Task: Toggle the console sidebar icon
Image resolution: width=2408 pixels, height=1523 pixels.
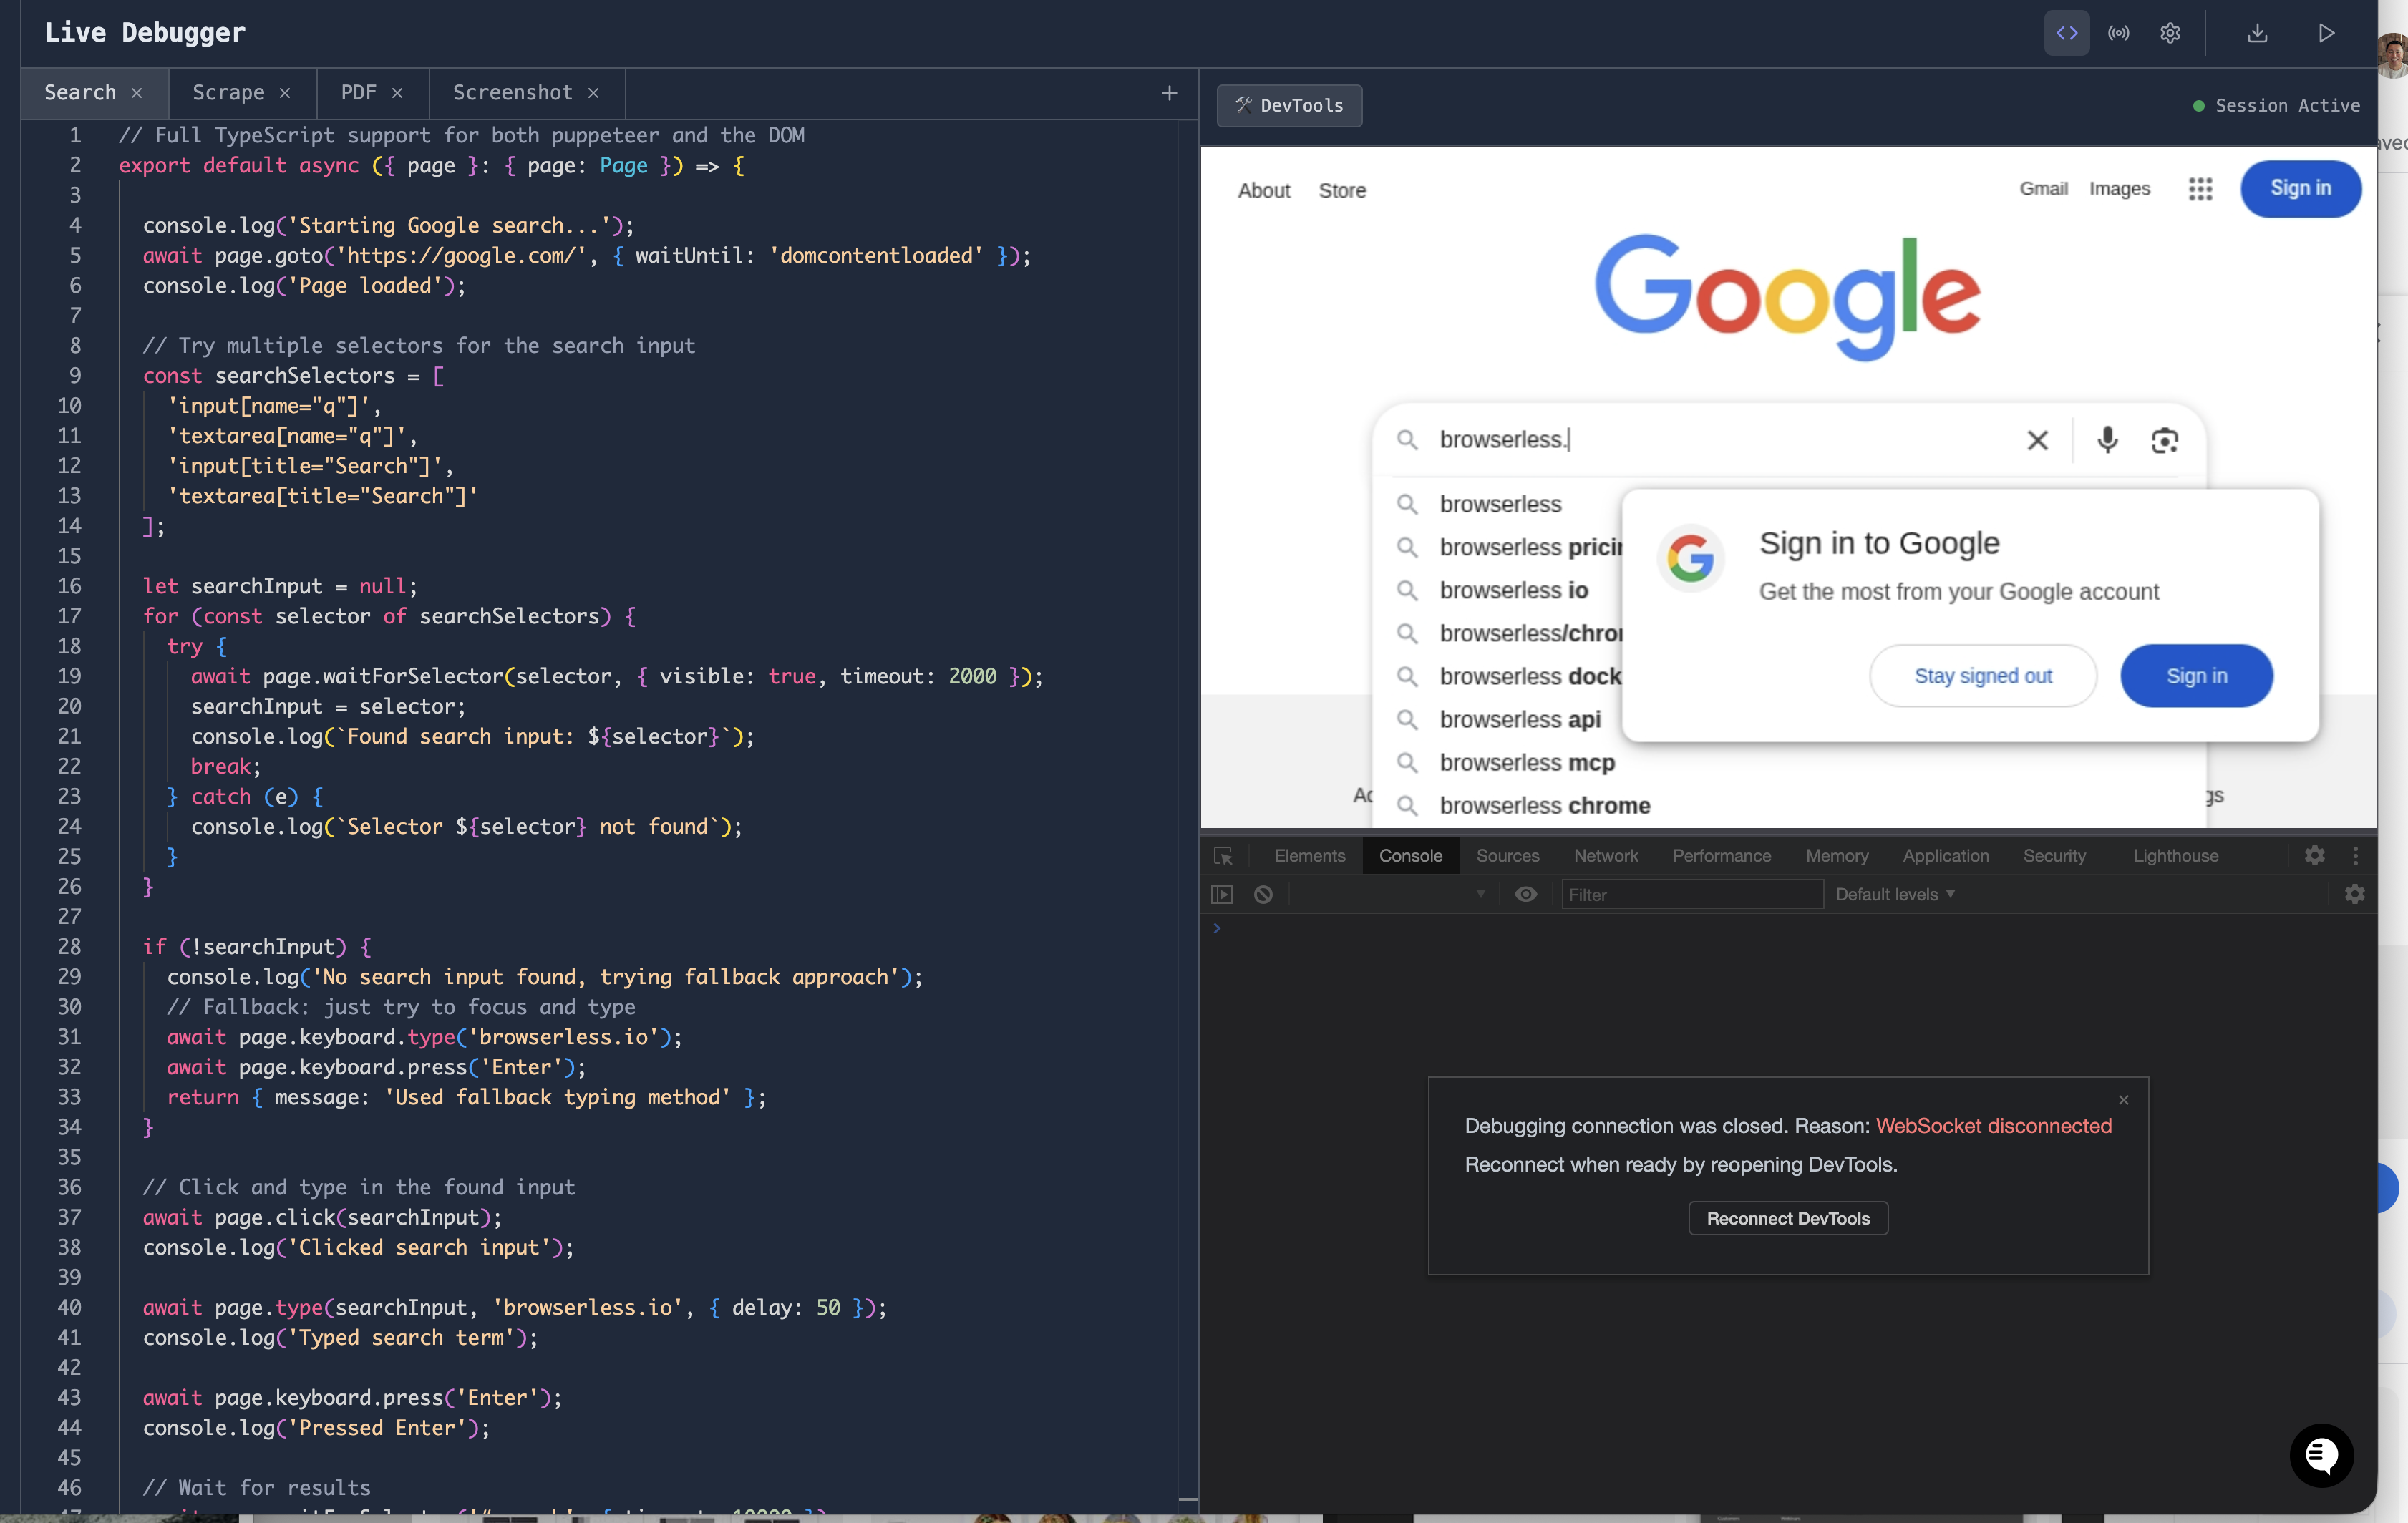Action: 1221,894
